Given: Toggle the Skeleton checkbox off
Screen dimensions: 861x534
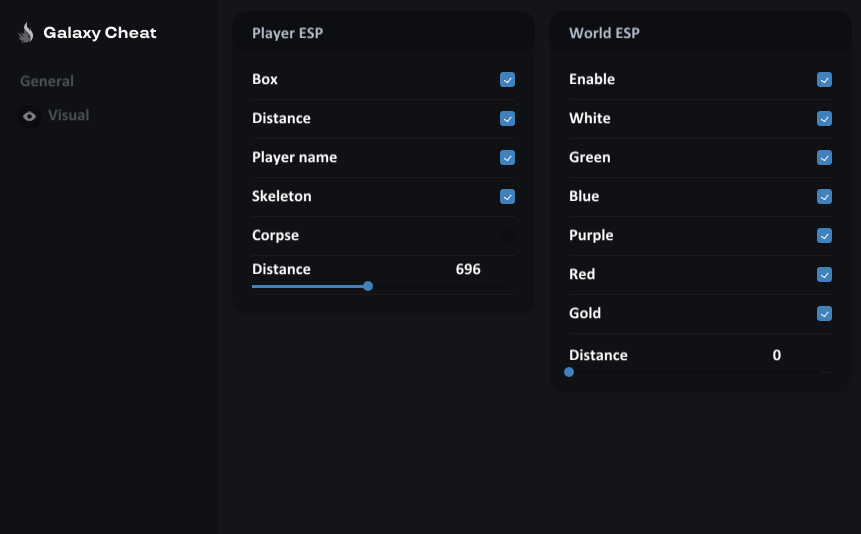Looking at the screenshot, I should [x=507, y=197].
